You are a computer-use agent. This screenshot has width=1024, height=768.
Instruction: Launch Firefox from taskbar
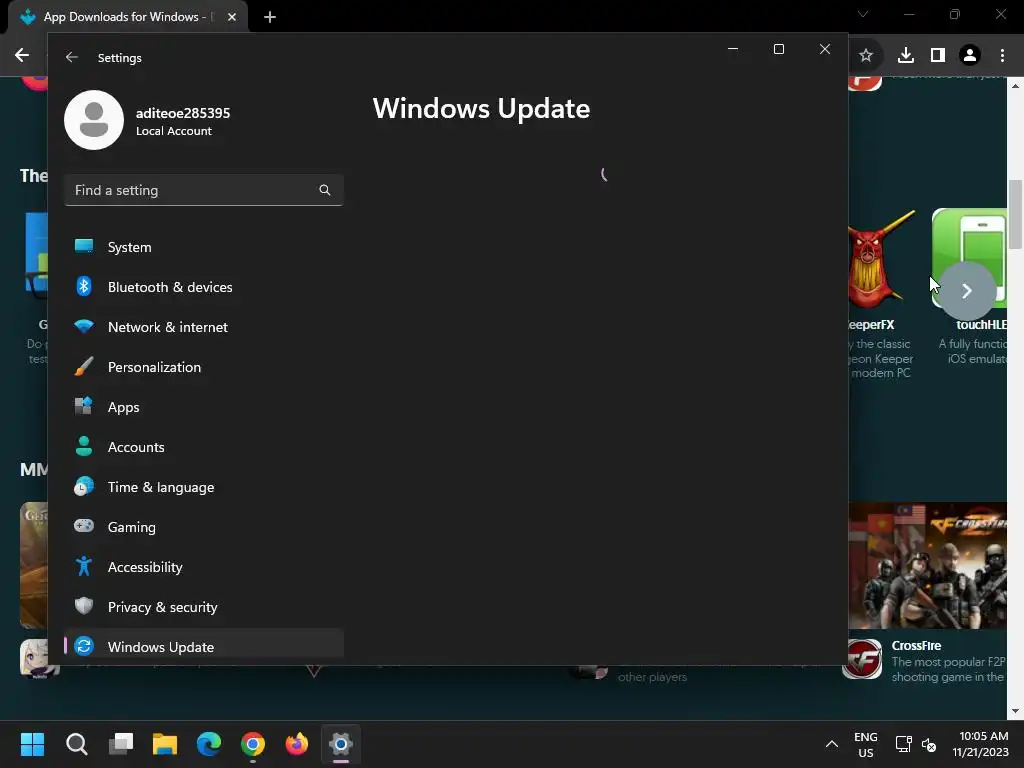(297, 744)
